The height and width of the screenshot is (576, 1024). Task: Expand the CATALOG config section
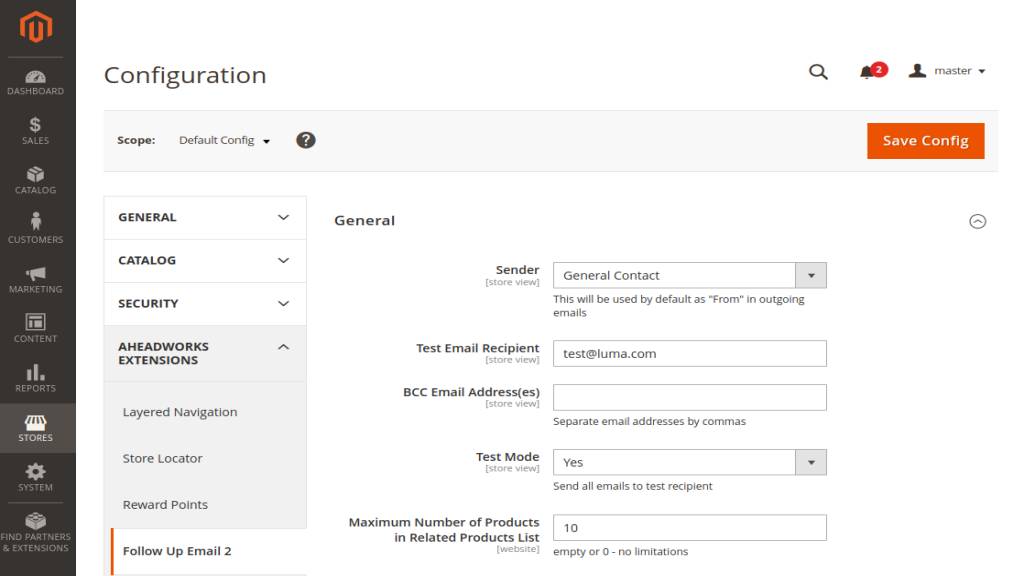point(205,261)
